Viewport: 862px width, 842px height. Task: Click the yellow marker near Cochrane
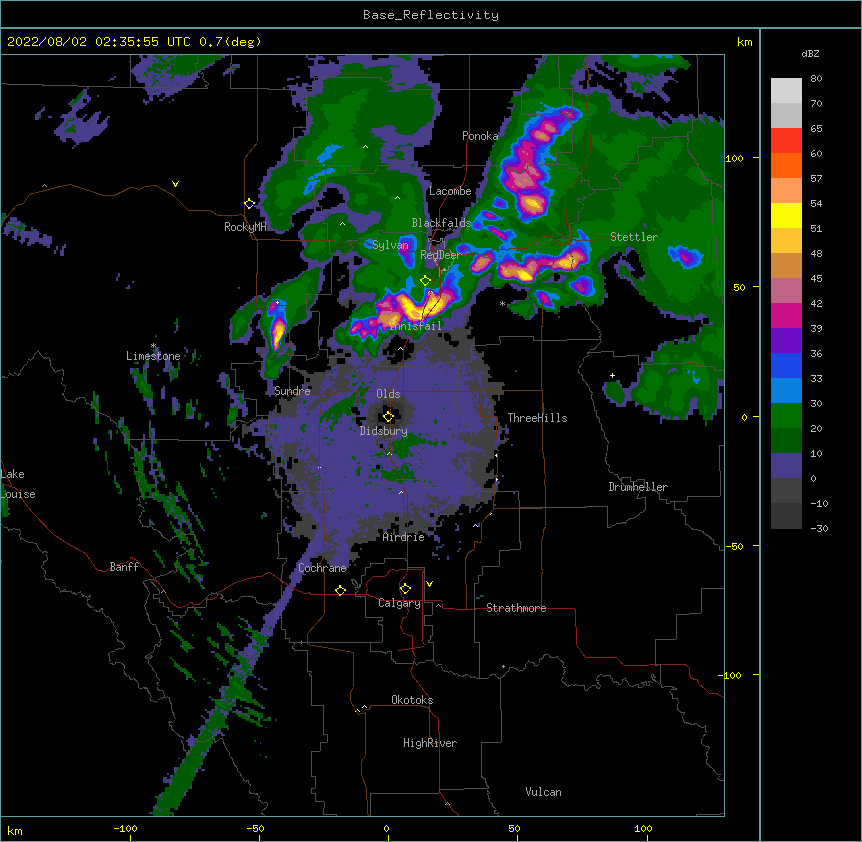[340, 590]
